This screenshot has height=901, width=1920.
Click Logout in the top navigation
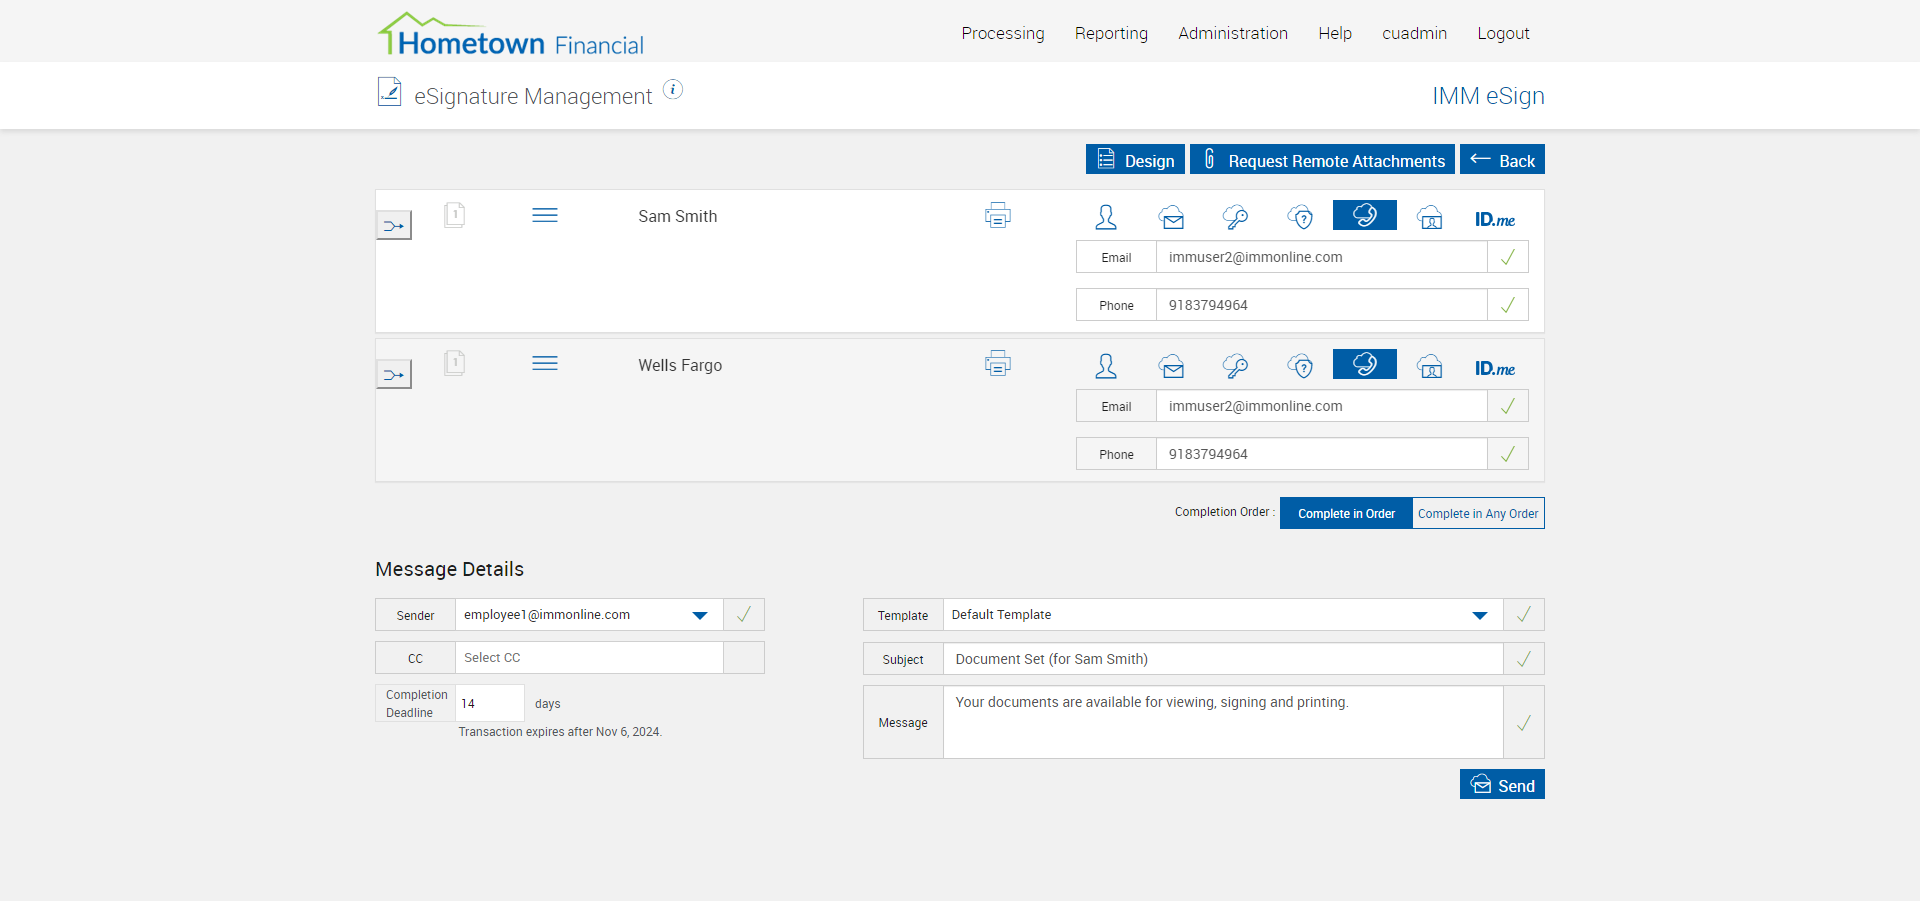click(x=1503, y=33)
